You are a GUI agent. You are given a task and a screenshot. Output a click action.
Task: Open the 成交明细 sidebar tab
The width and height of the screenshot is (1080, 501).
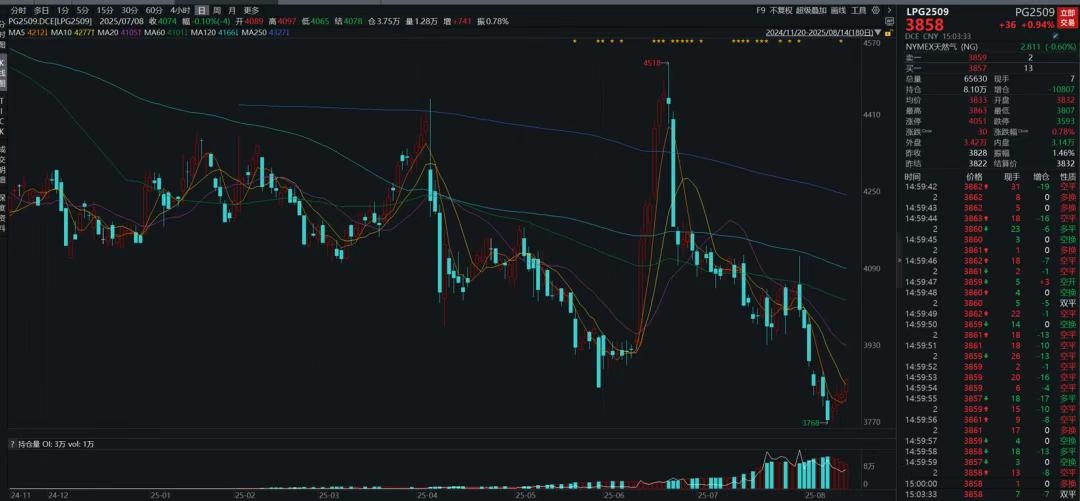[3, 165]
